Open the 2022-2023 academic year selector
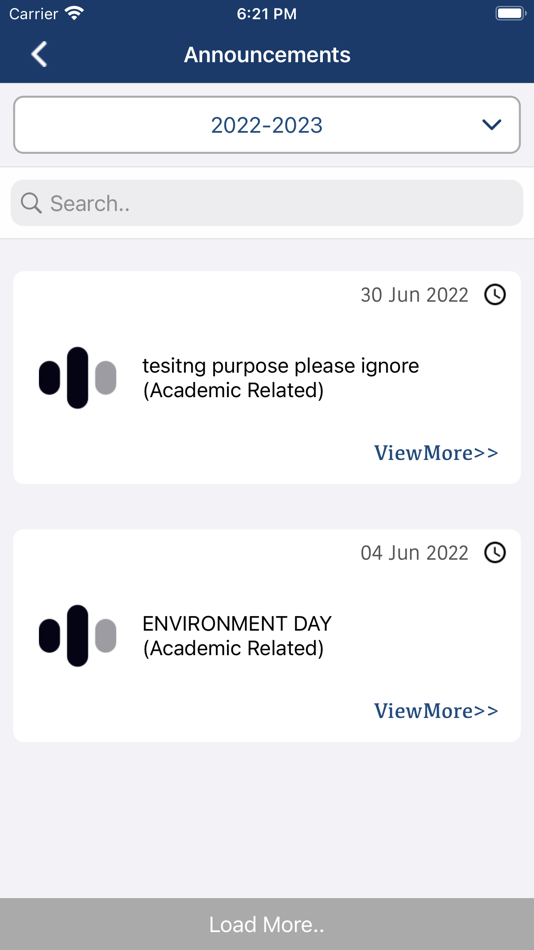534x950 pixels. 267,125
